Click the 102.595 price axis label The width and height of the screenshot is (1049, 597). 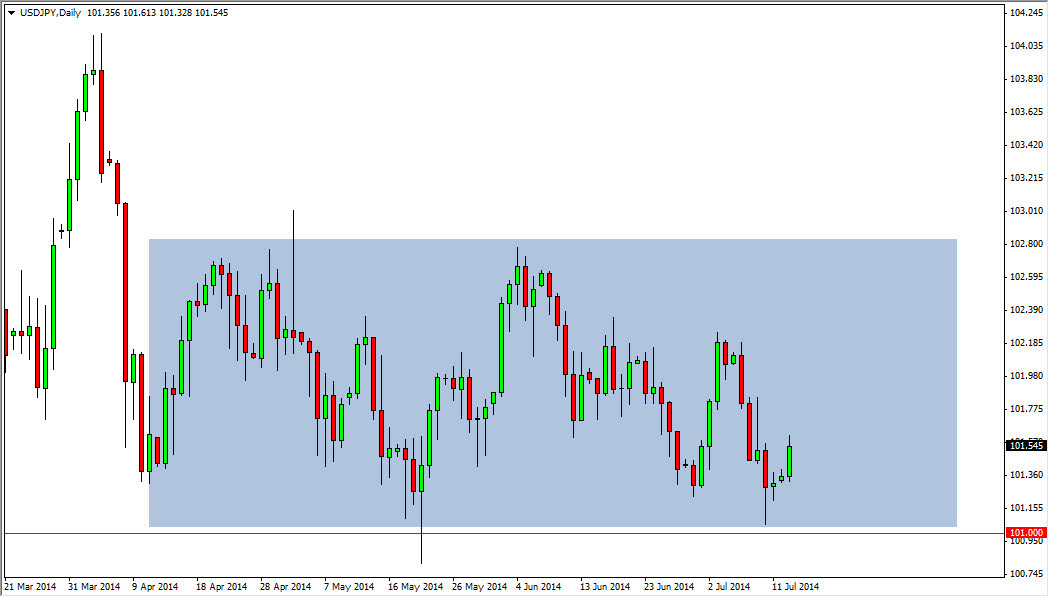click(x=1026, y=276)
